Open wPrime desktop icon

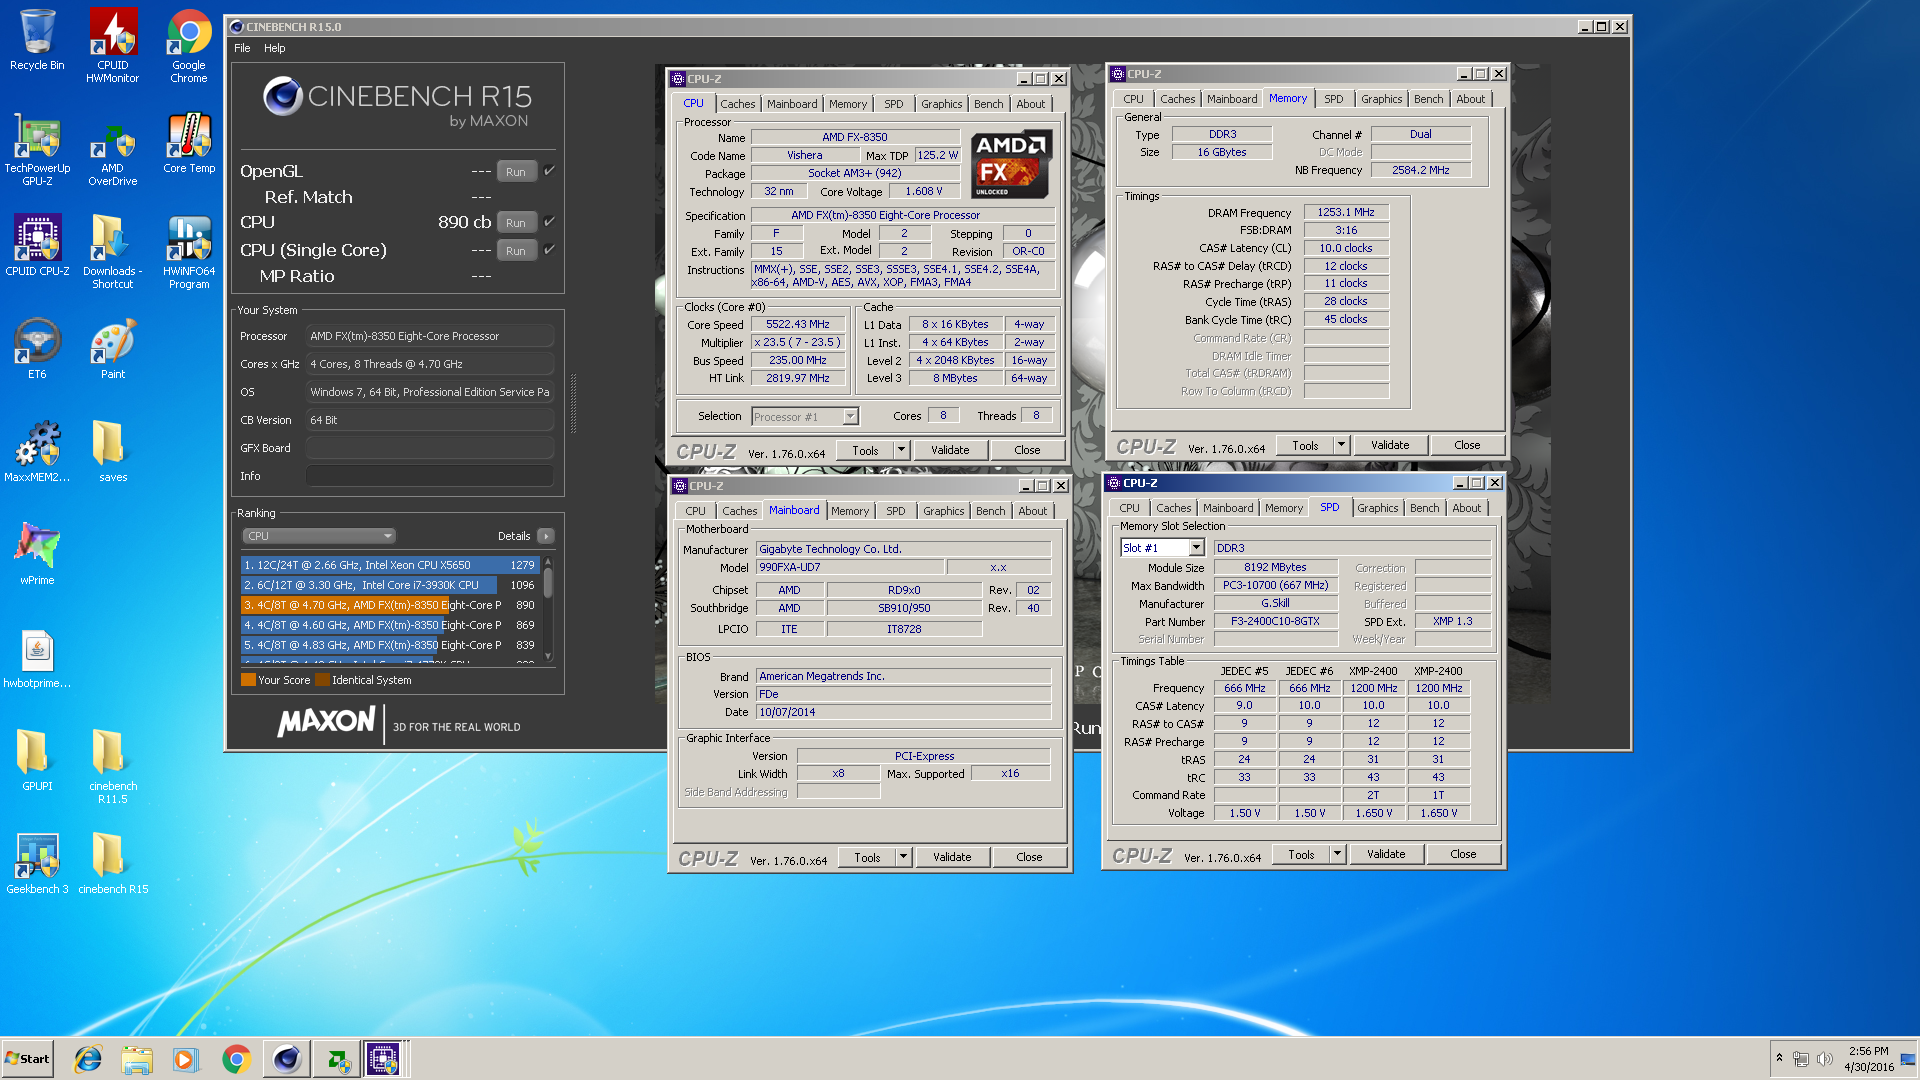click(x=37, y=553)
